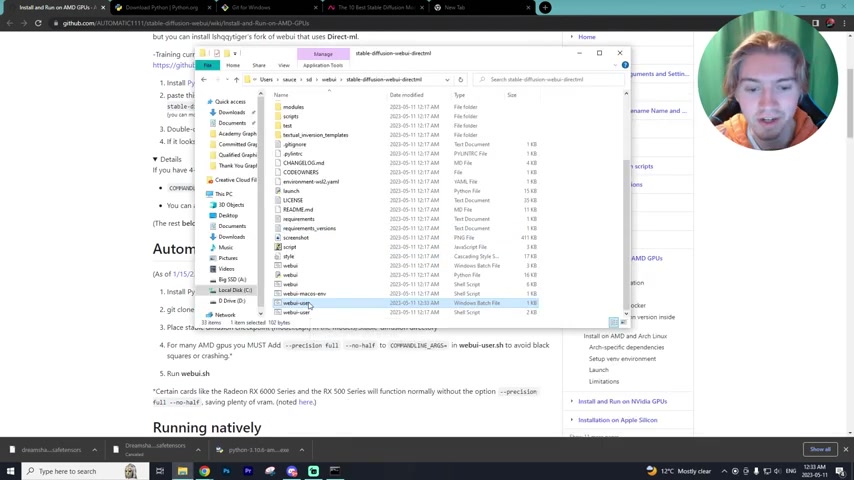Click the Explorer search box

click(548, 80)
